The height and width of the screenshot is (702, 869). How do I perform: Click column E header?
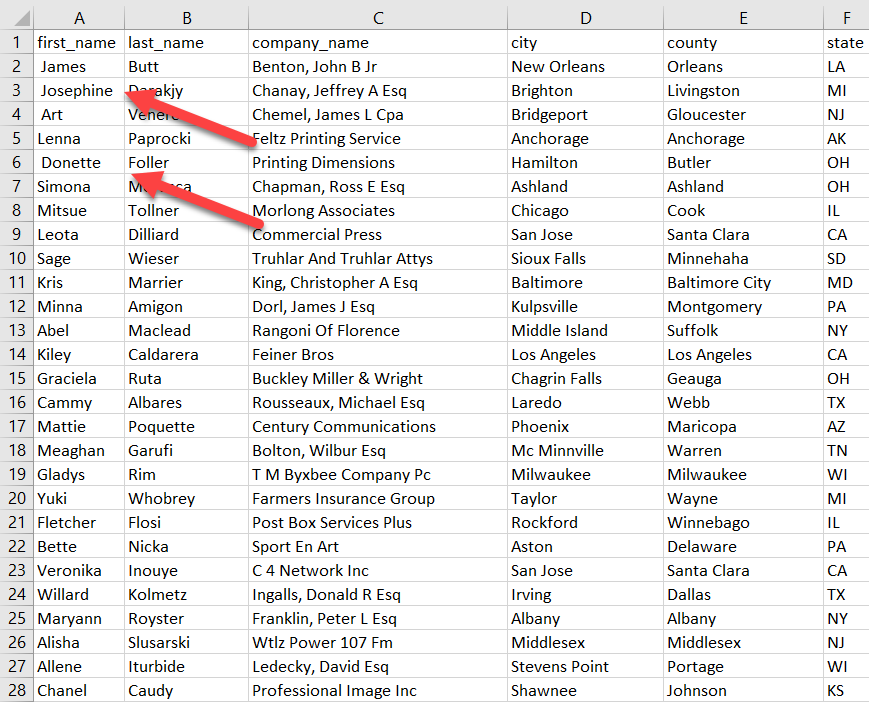click(x=743, y=16)
